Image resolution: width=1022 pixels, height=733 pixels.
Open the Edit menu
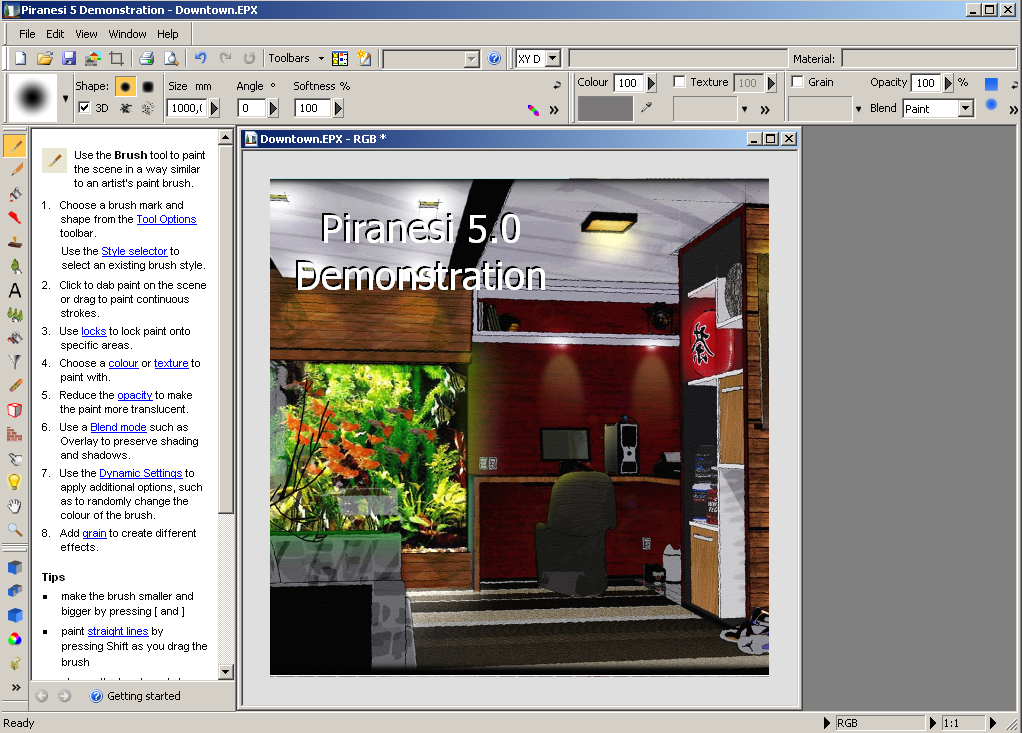pos(55,34)
